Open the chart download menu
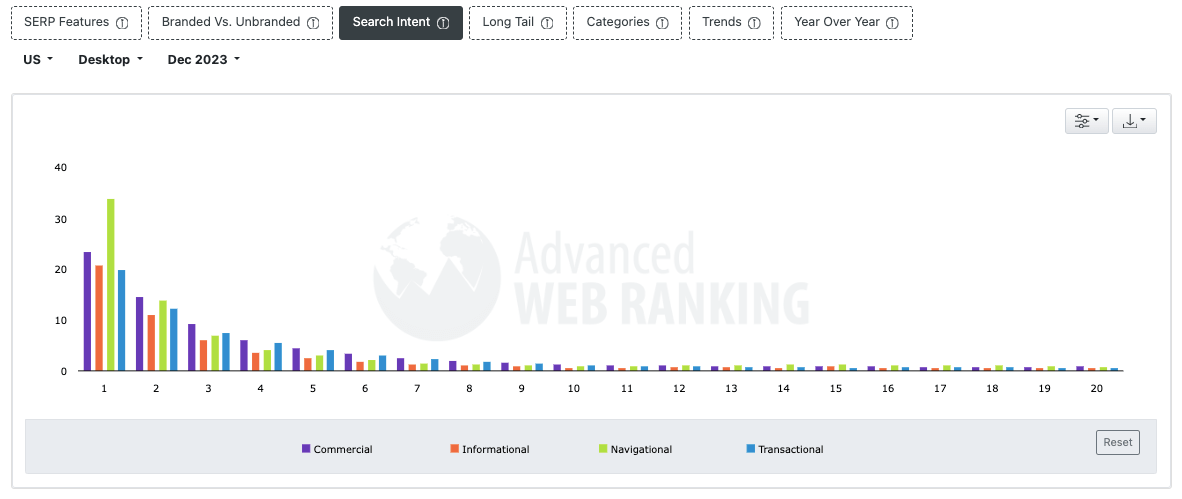1182x499 pixels. point(1135,121)
